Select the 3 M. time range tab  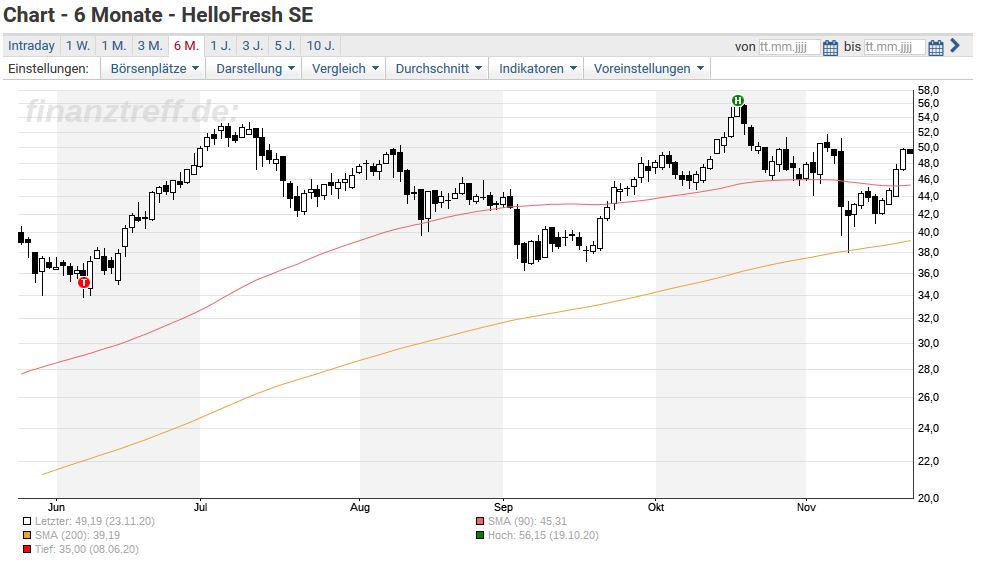click(150, 46)
